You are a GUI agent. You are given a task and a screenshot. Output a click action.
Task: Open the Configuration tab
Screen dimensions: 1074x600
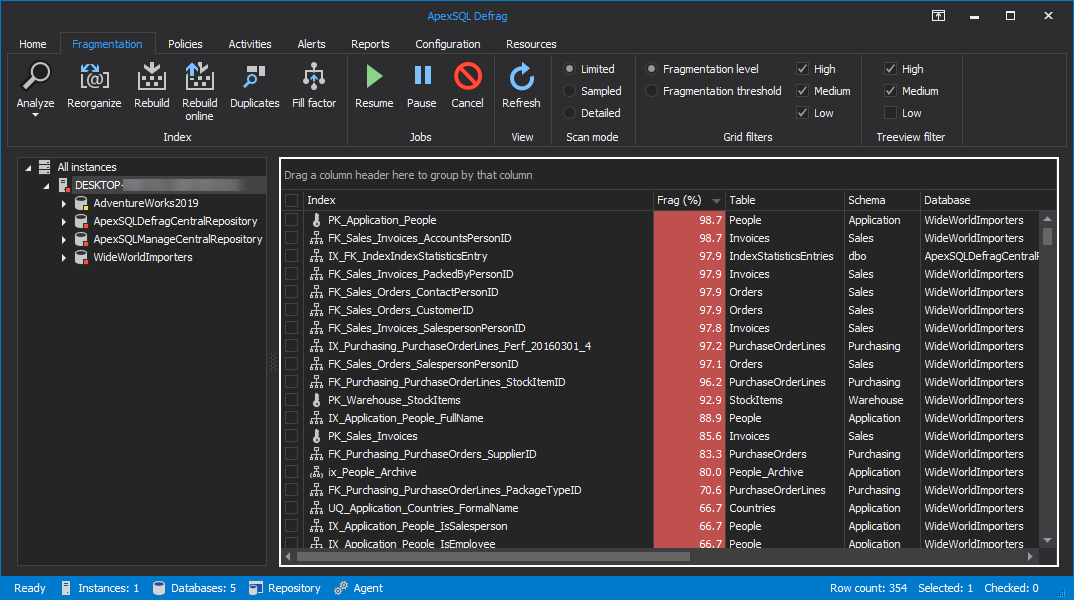point(448,44)
